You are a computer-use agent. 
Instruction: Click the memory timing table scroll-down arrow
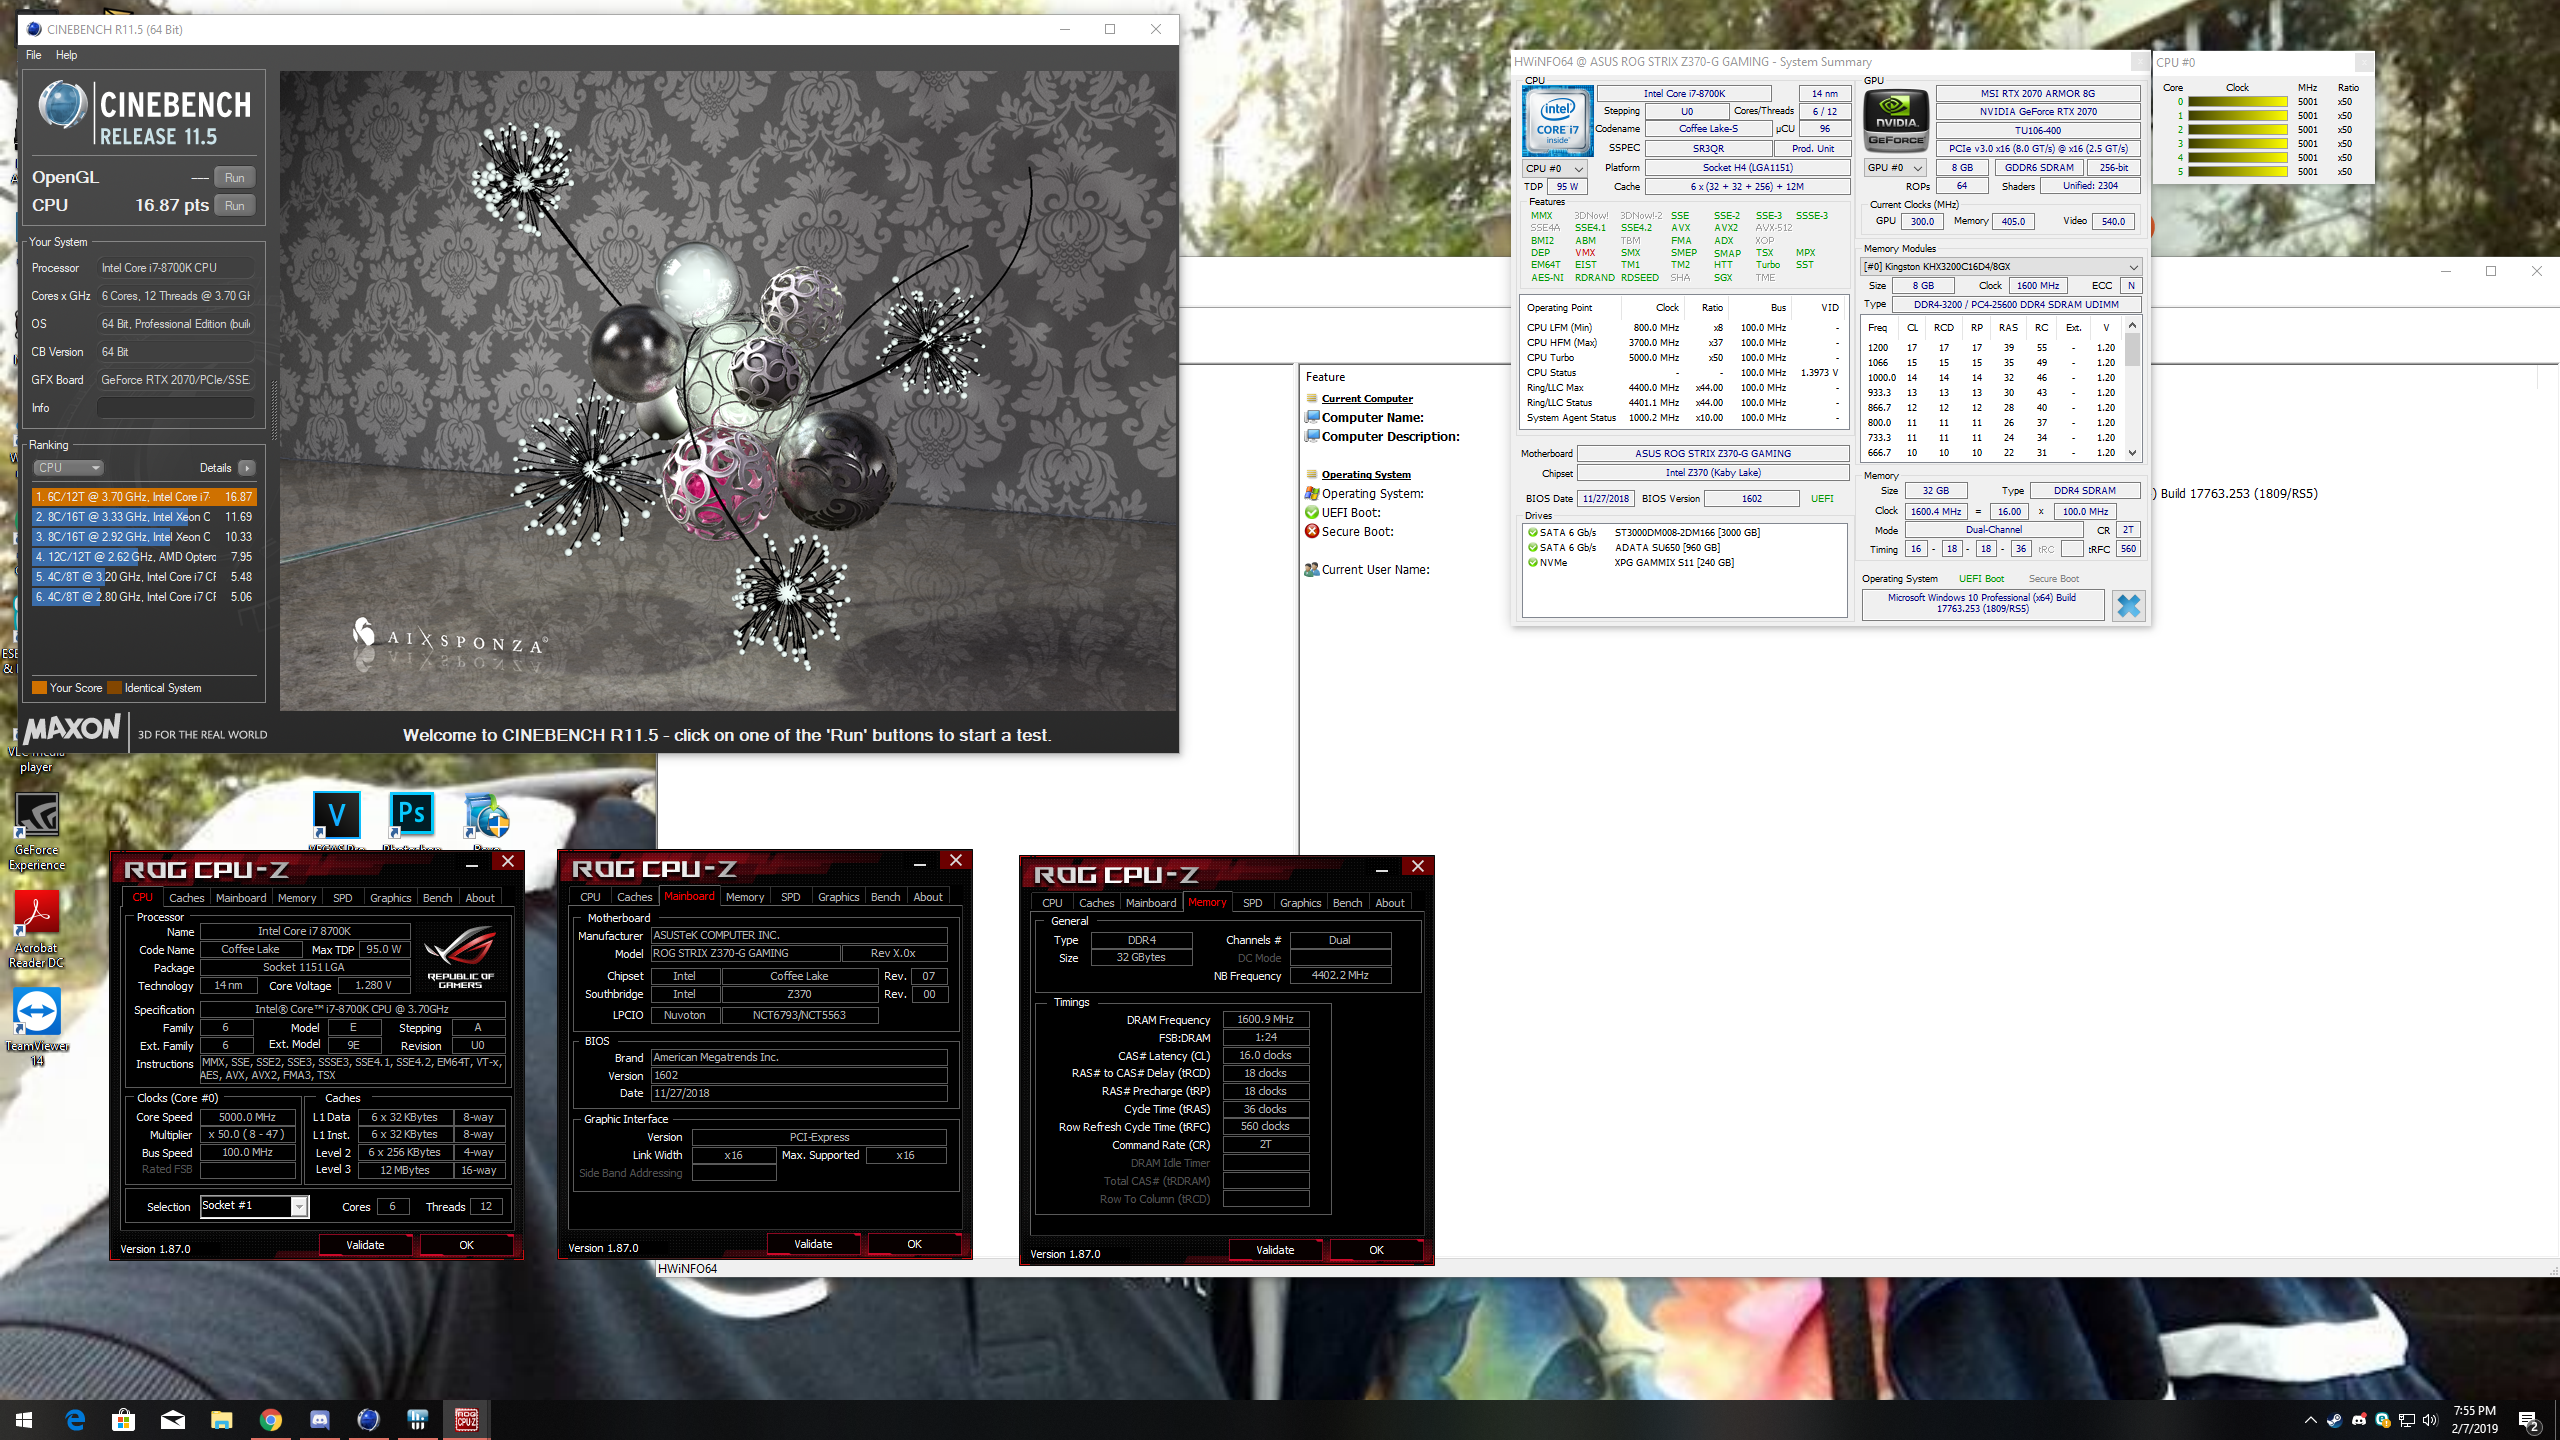pyautogui.click(x=2133, y=453)
